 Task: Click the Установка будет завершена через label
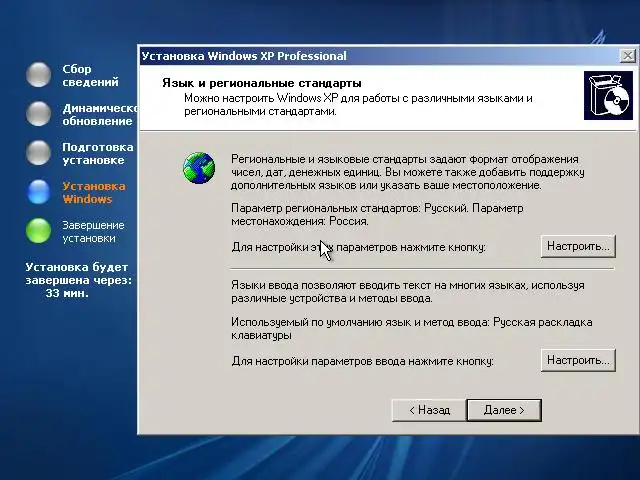(78, 273)
